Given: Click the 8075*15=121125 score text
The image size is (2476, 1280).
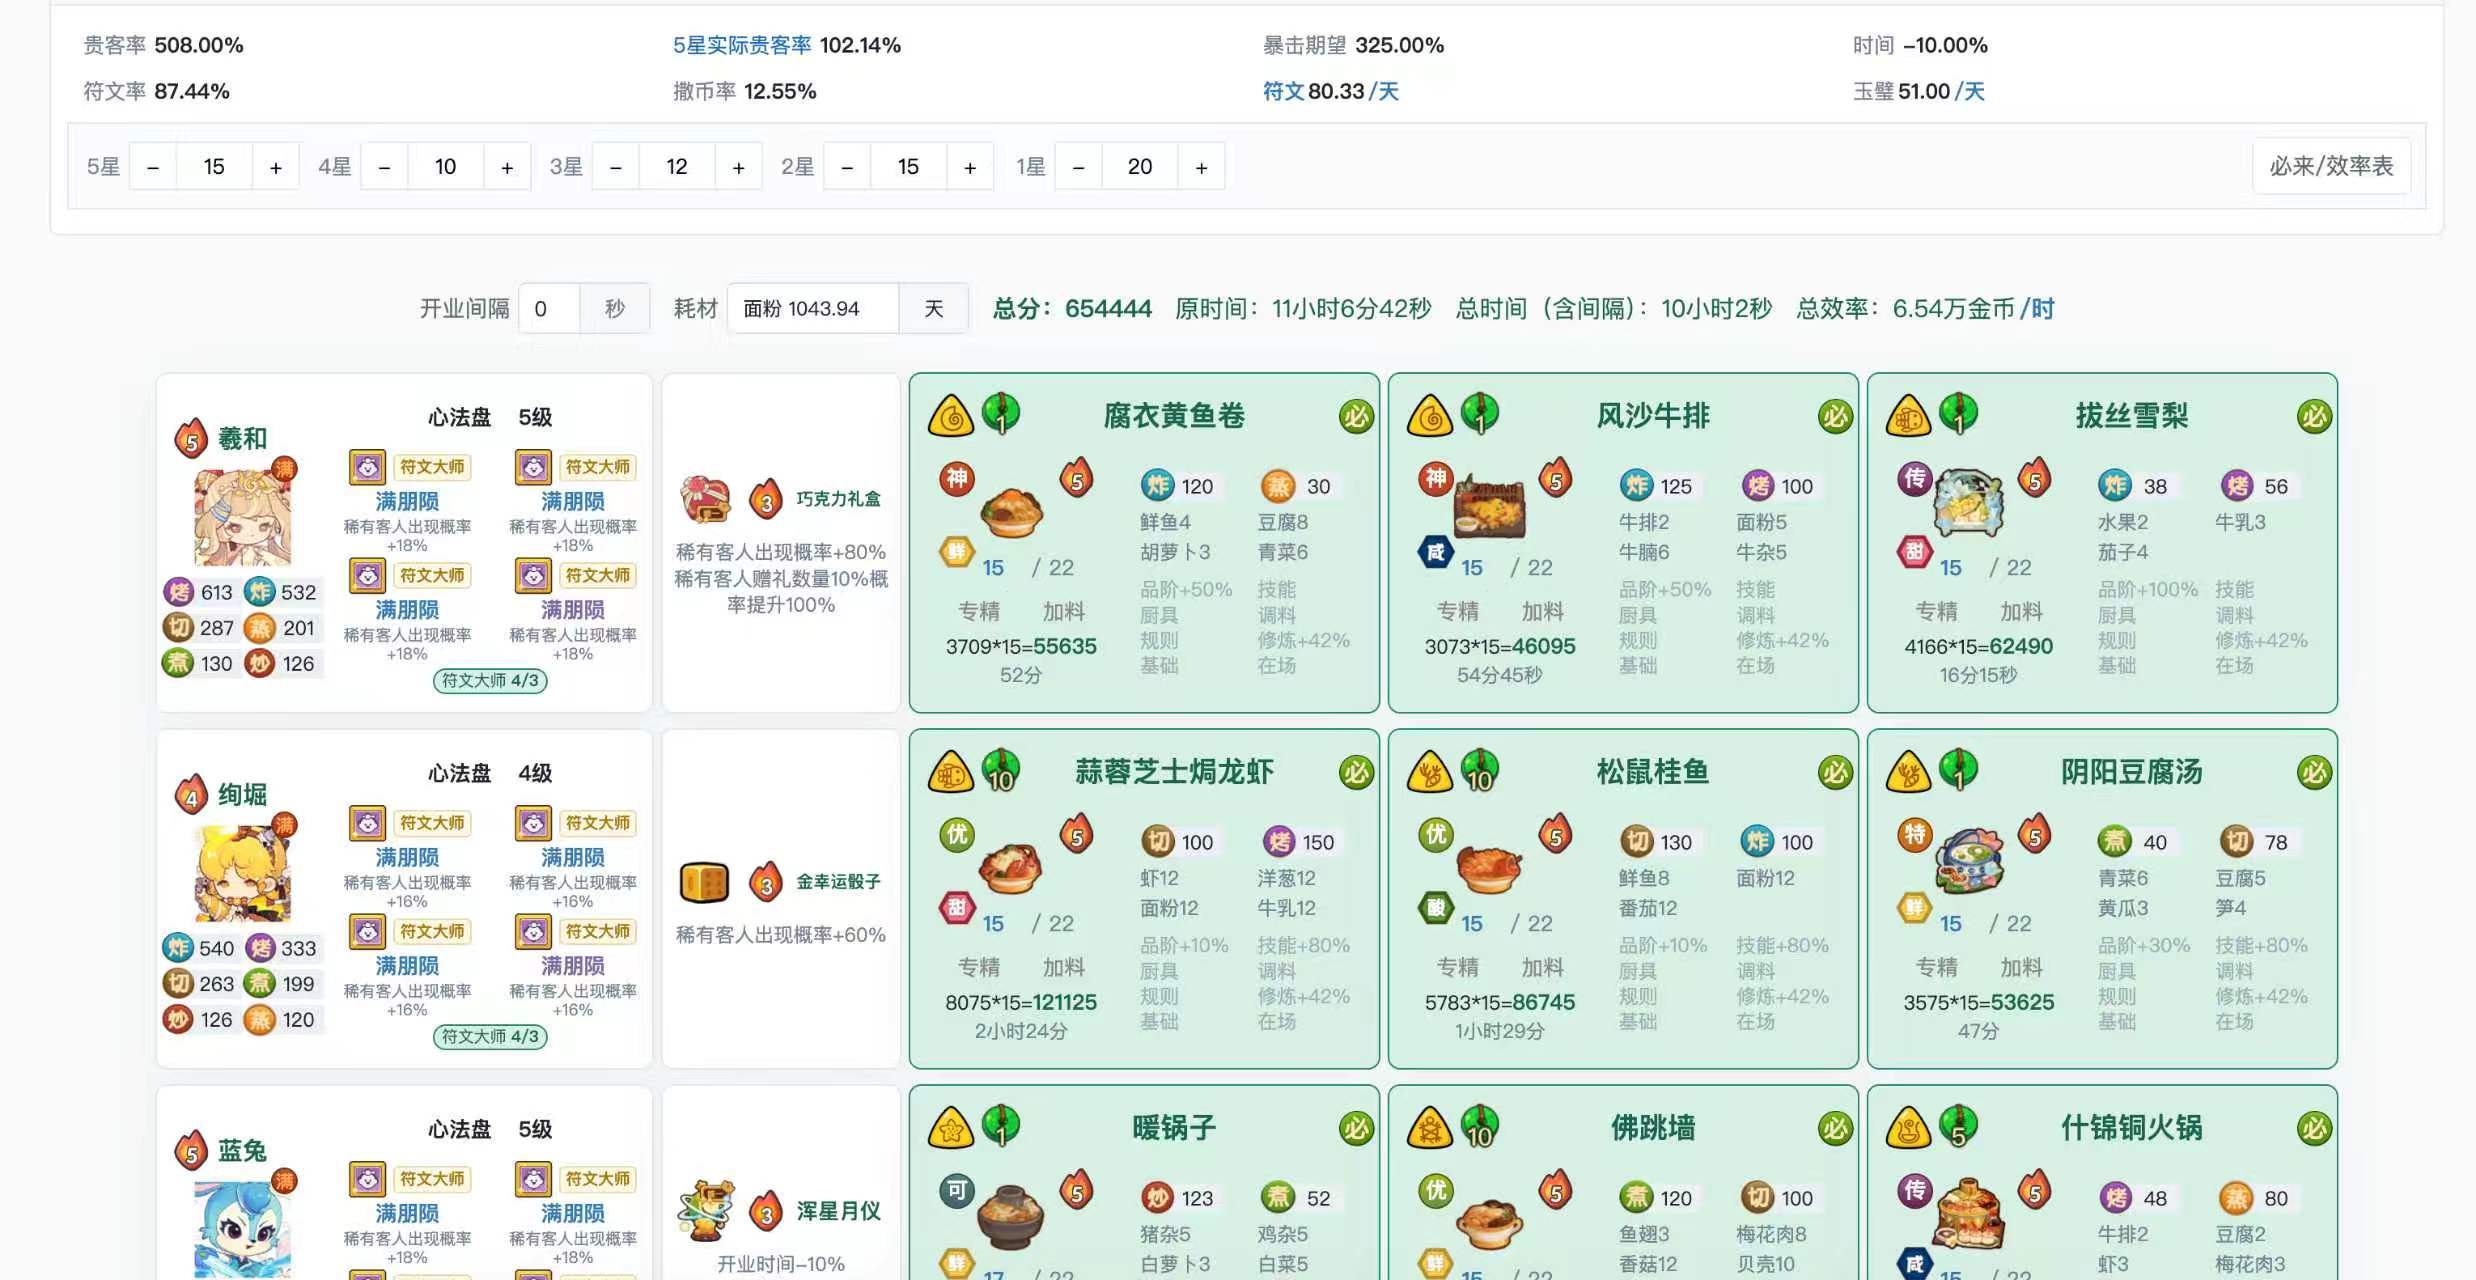Looking at the screenshot, I should click(x=1021, y=1002).
